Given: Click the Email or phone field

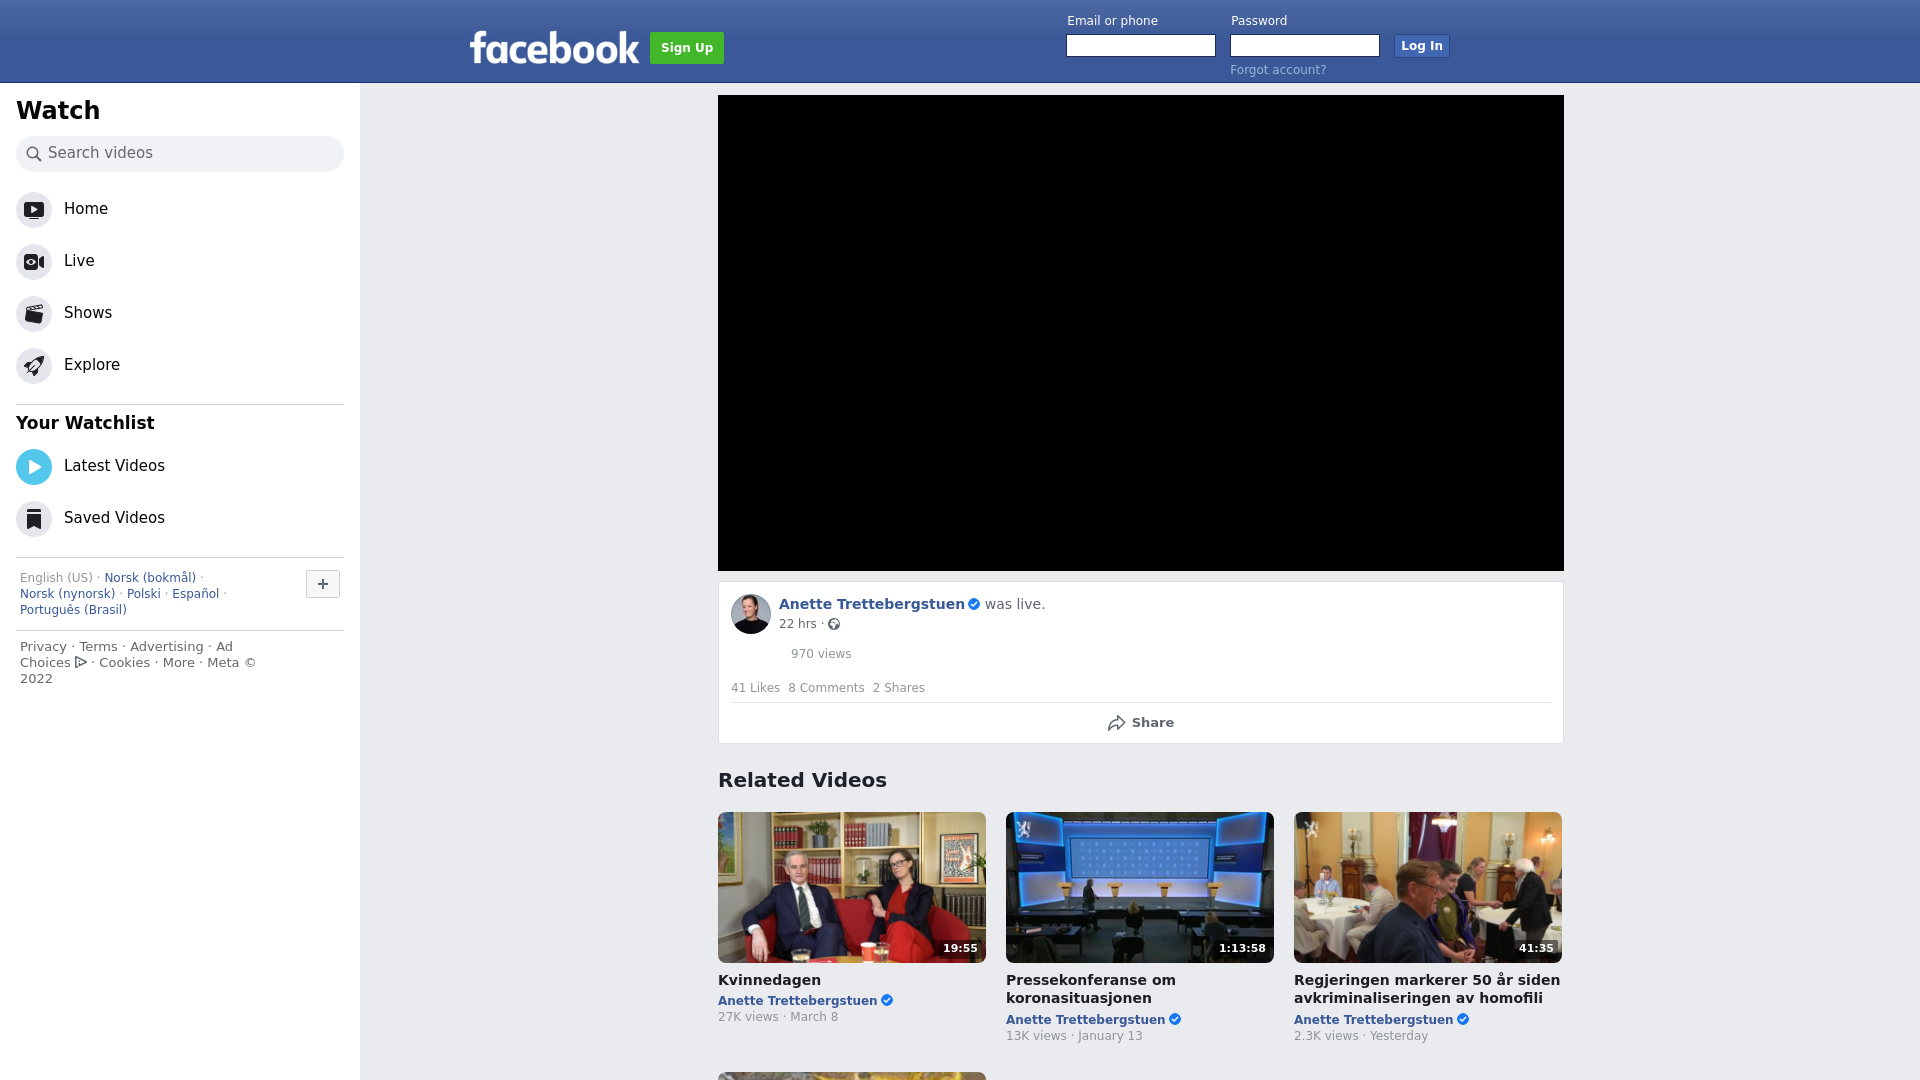Looking at the screenshot, I should [x=1141, y=46].
